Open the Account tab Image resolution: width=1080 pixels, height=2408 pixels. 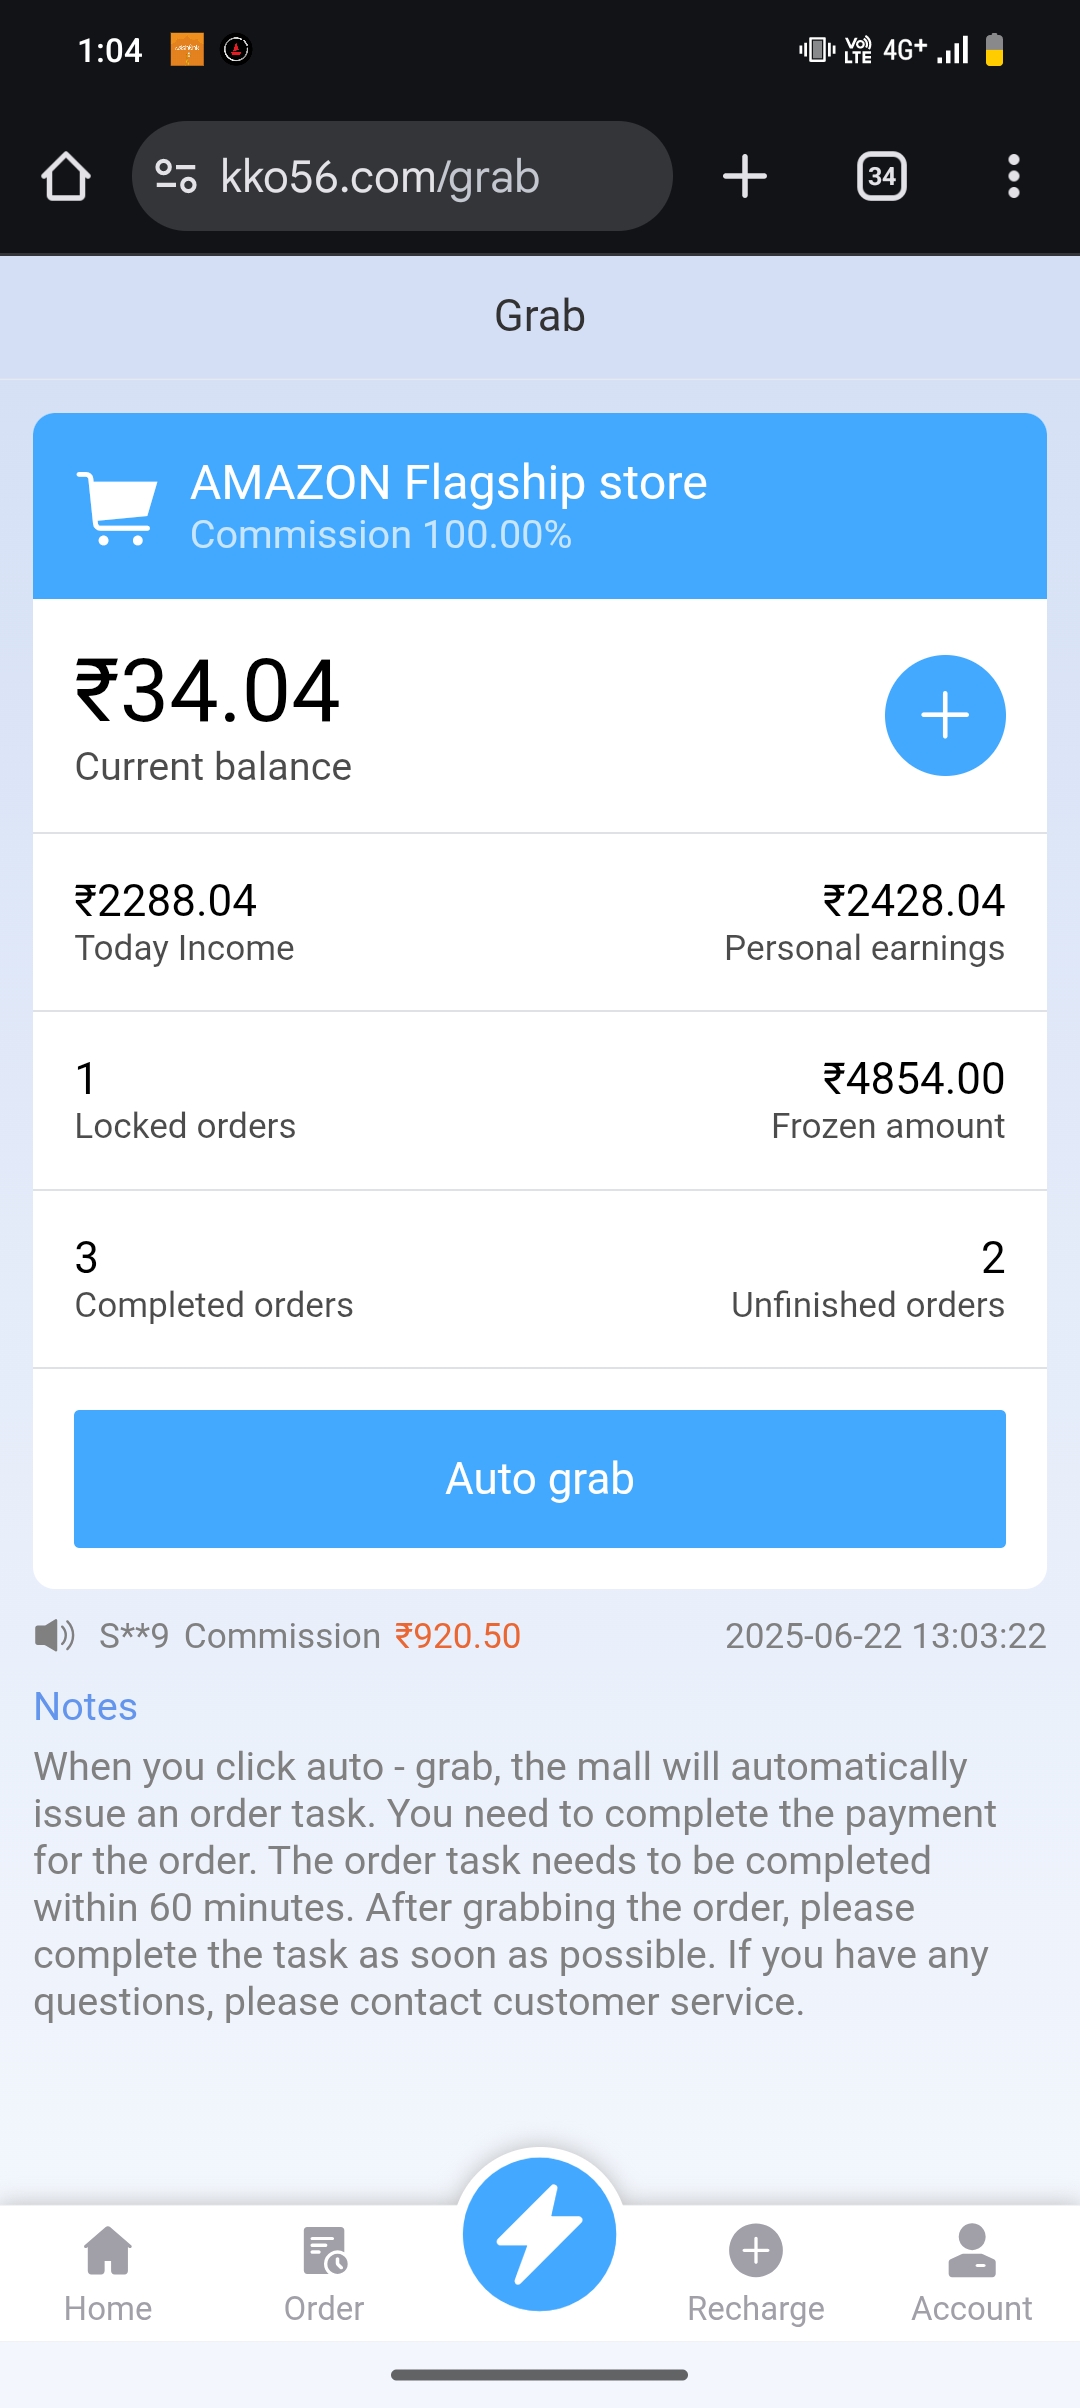coord(971,2272)
